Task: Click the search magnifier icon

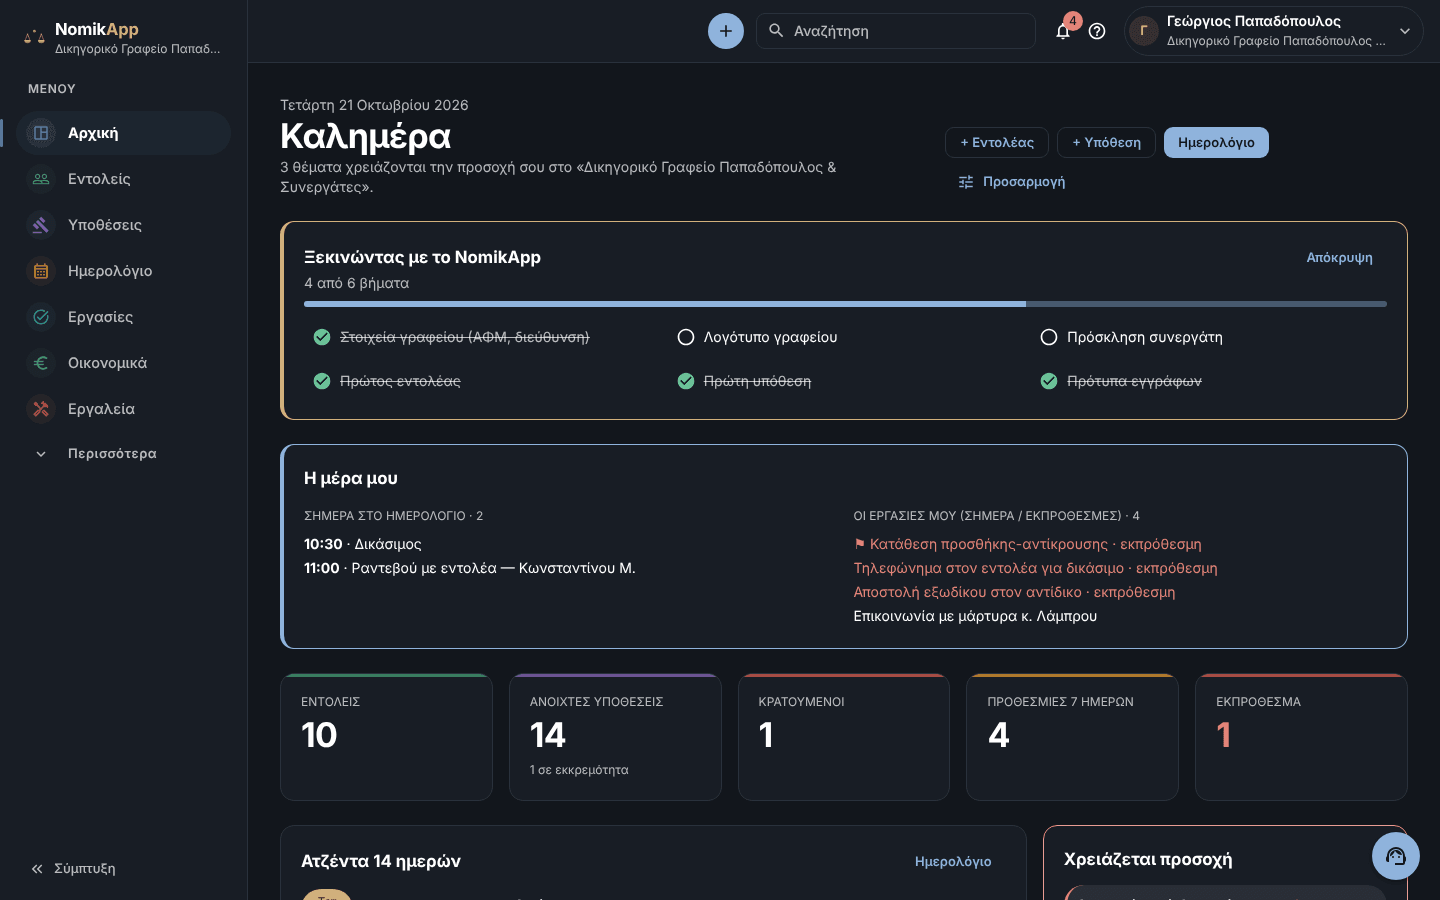Action: (776, 31)
